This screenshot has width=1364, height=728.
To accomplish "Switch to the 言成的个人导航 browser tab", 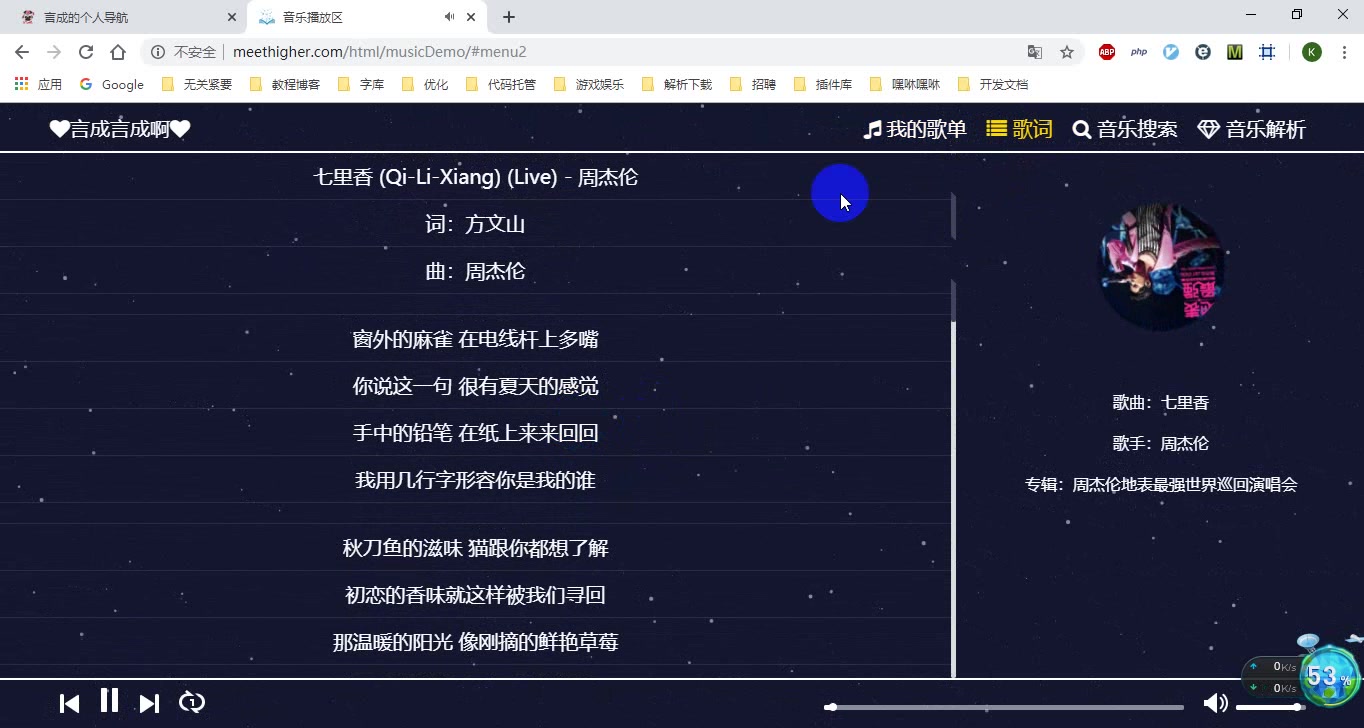I will pyautogui.click(x=125, y=17).
